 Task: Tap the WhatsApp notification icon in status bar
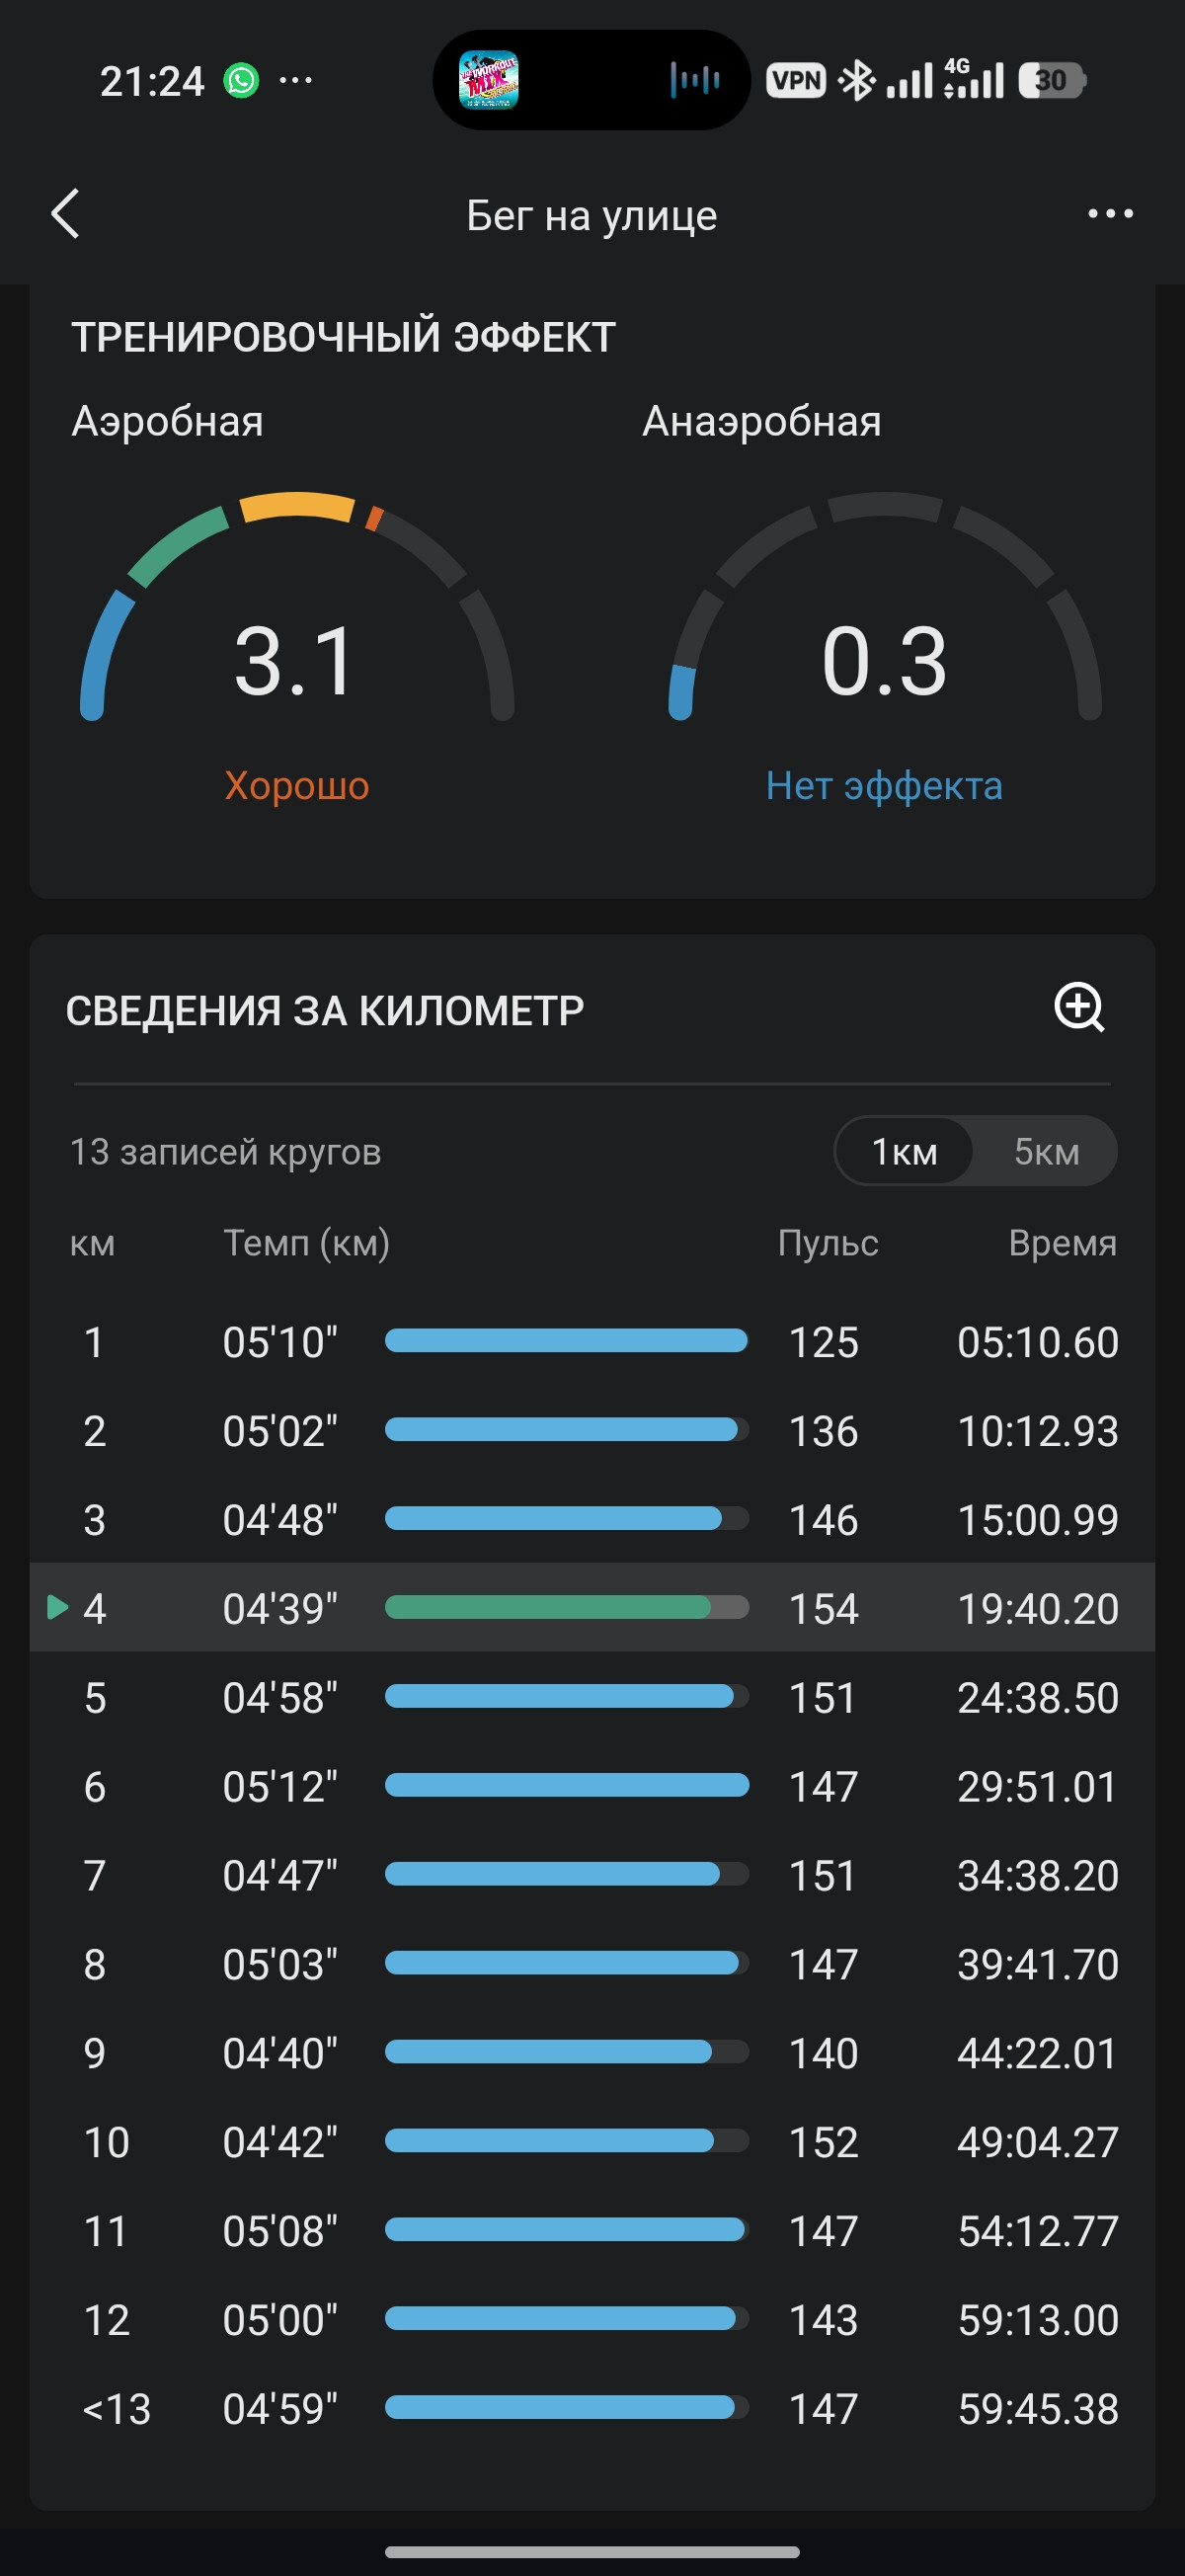pyautogui.click(x=241, y=81)
